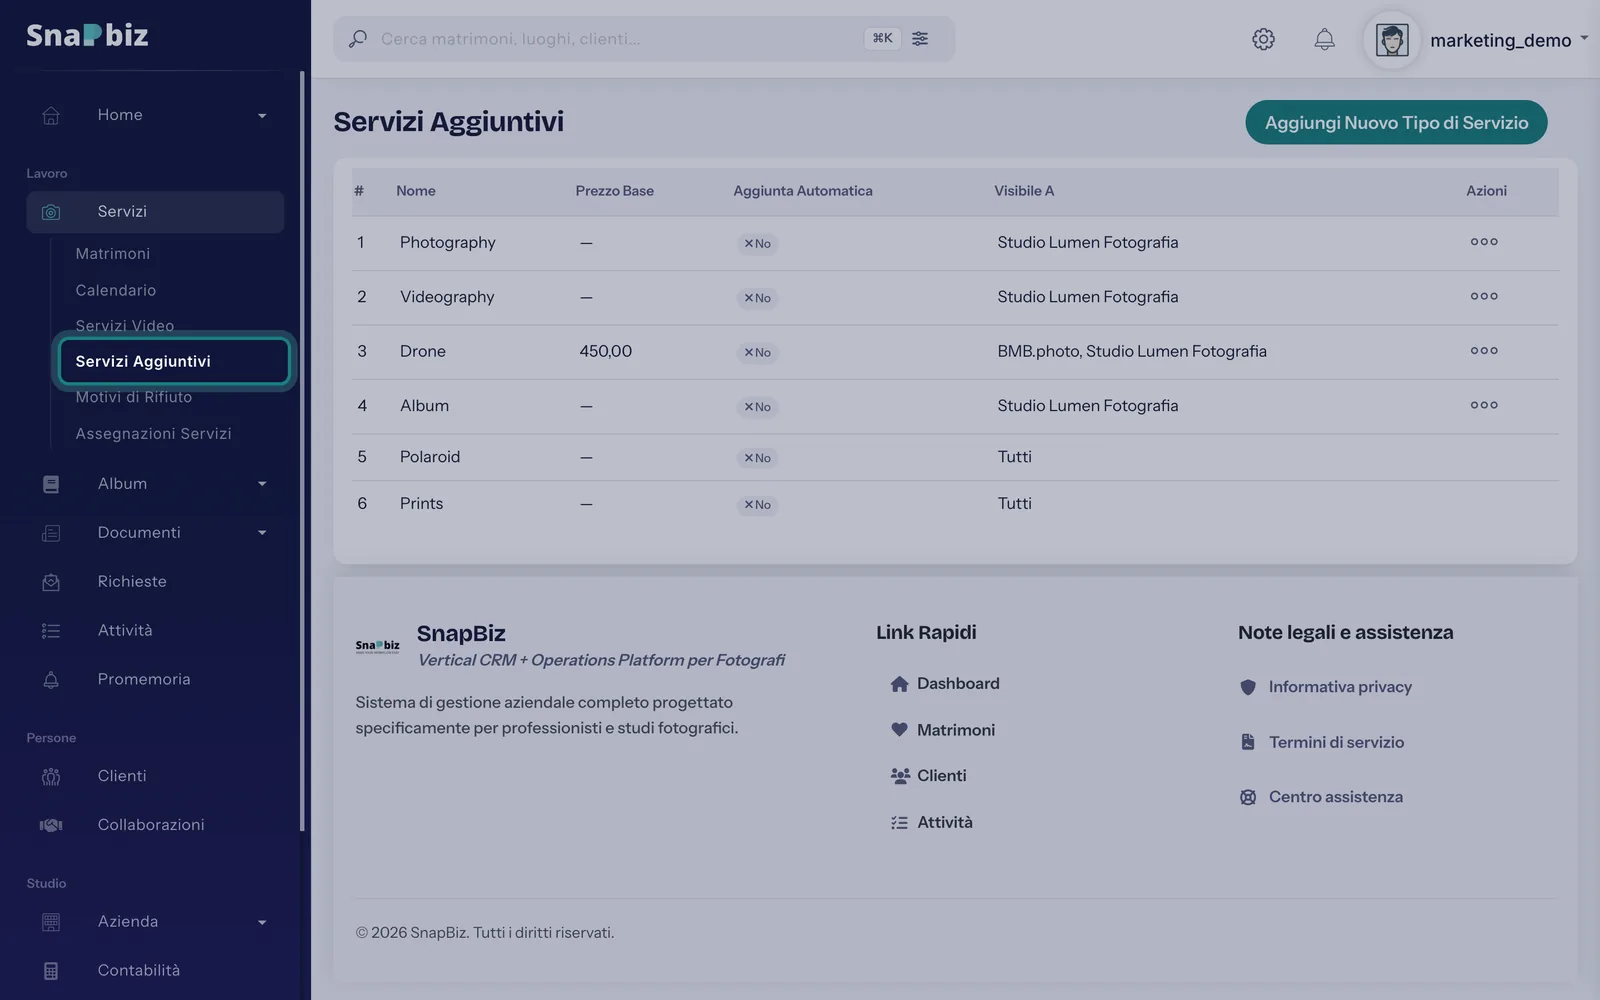Click the Servizi camera icon in the sidebar
The height and width of the screenshot is (1000, 1600).
[51, 212]
